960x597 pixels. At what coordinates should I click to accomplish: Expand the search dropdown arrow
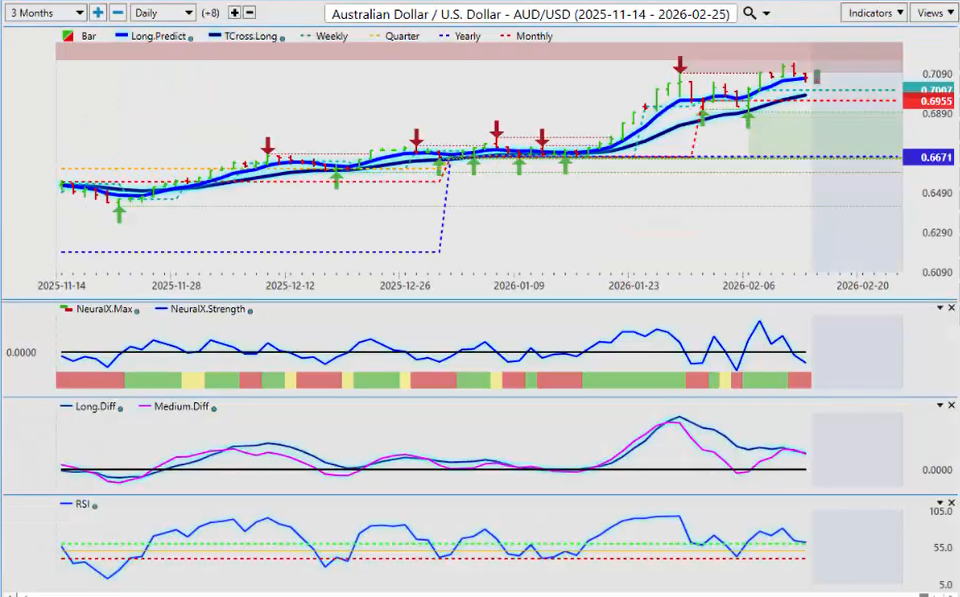[767, 14]
